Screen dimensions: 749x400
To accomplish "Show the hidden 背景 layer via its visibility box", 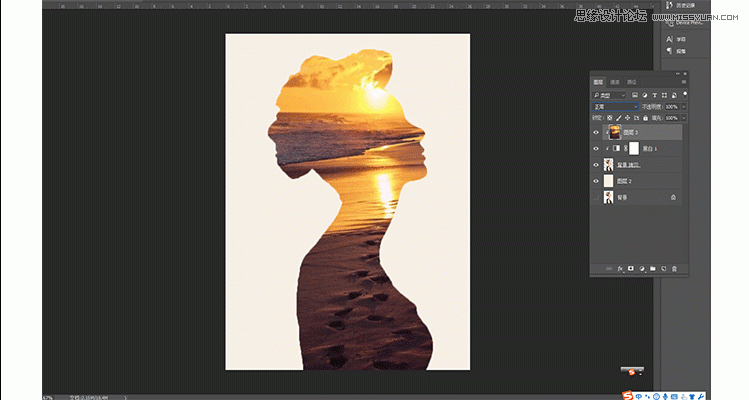I will [596, 197].
